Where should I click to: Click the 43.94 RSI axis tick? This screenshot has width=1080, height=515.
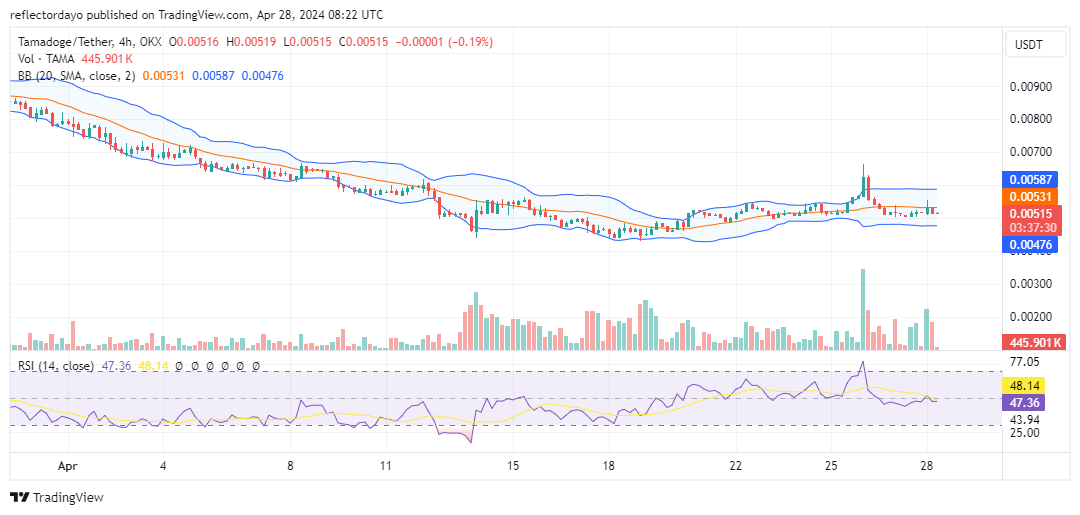pyautogui.click(x=1025, y=419)
